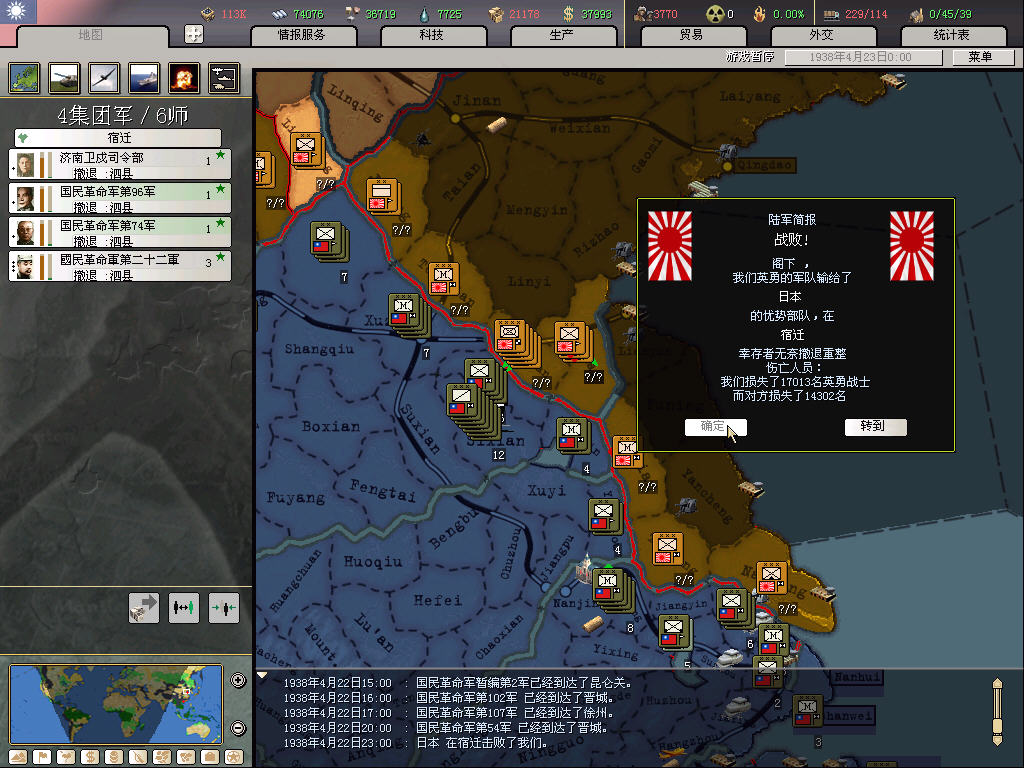Click the reorganize units arrow button
Viewport: 1024px width, 768px height.
coord(144,608)
